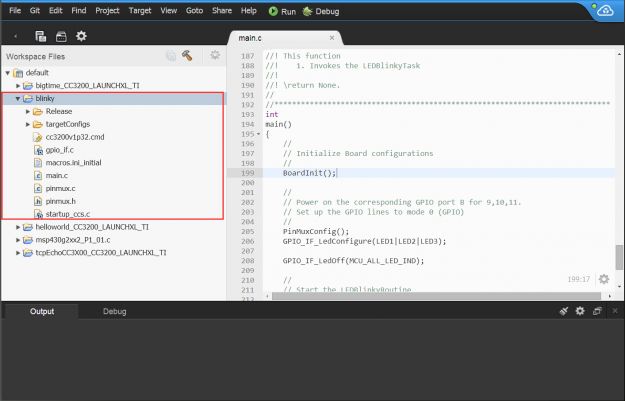This screenshot has width=625, height=401.
Task: Collapse the blinky project arrow
Action: 18,98
